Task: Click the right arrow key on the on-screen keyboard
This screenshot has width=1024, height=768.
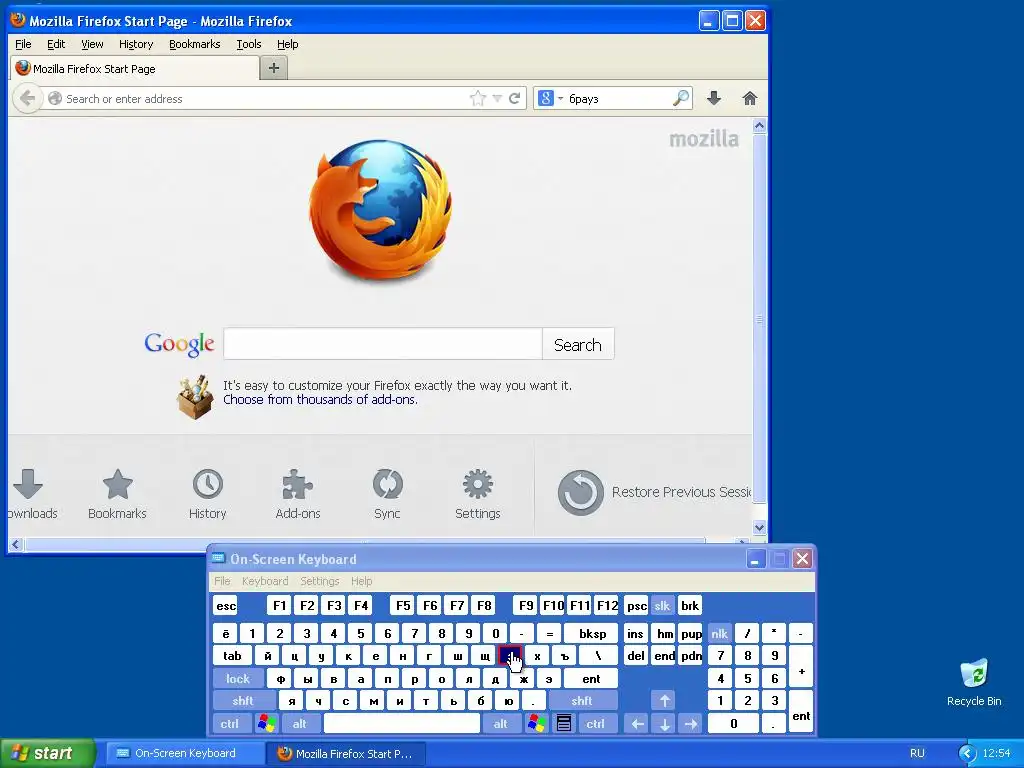Action: [691, 724]
